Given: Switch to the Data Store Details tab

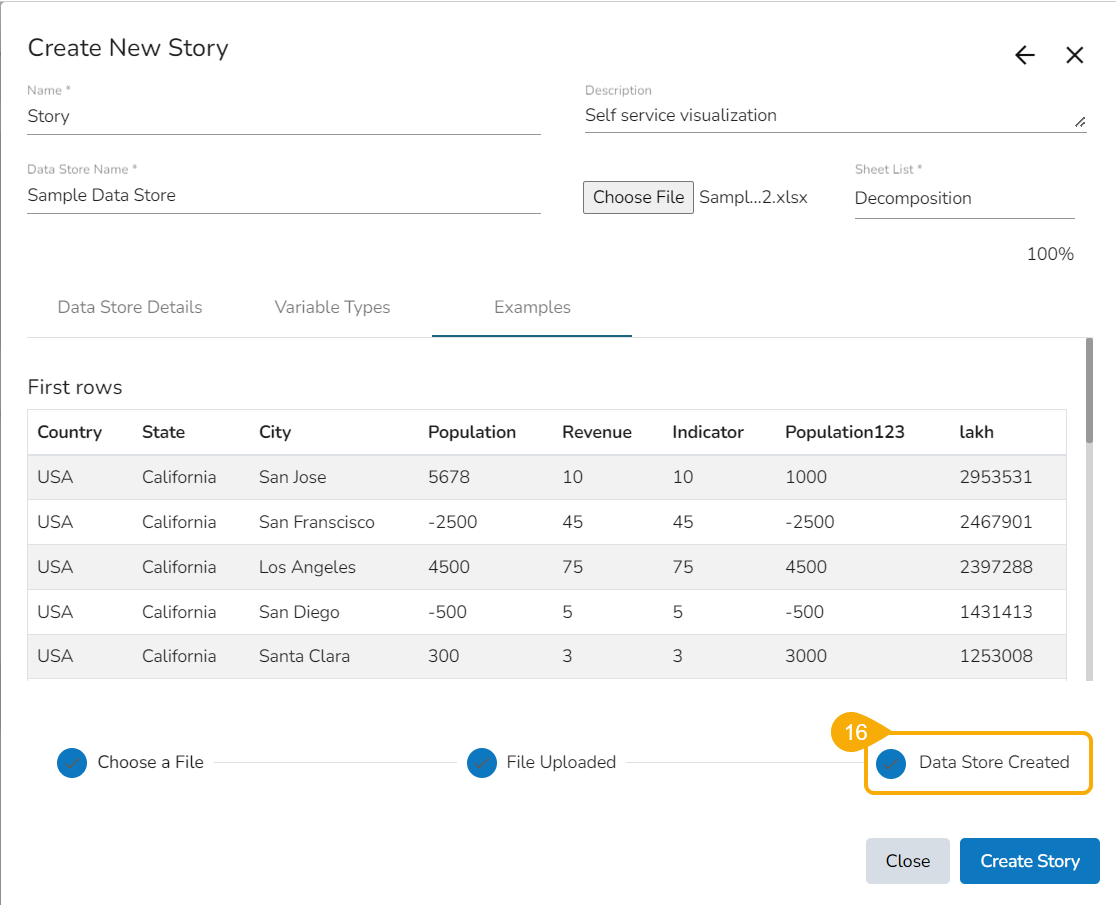Looking at the screenshot, I should pos(130,308).
